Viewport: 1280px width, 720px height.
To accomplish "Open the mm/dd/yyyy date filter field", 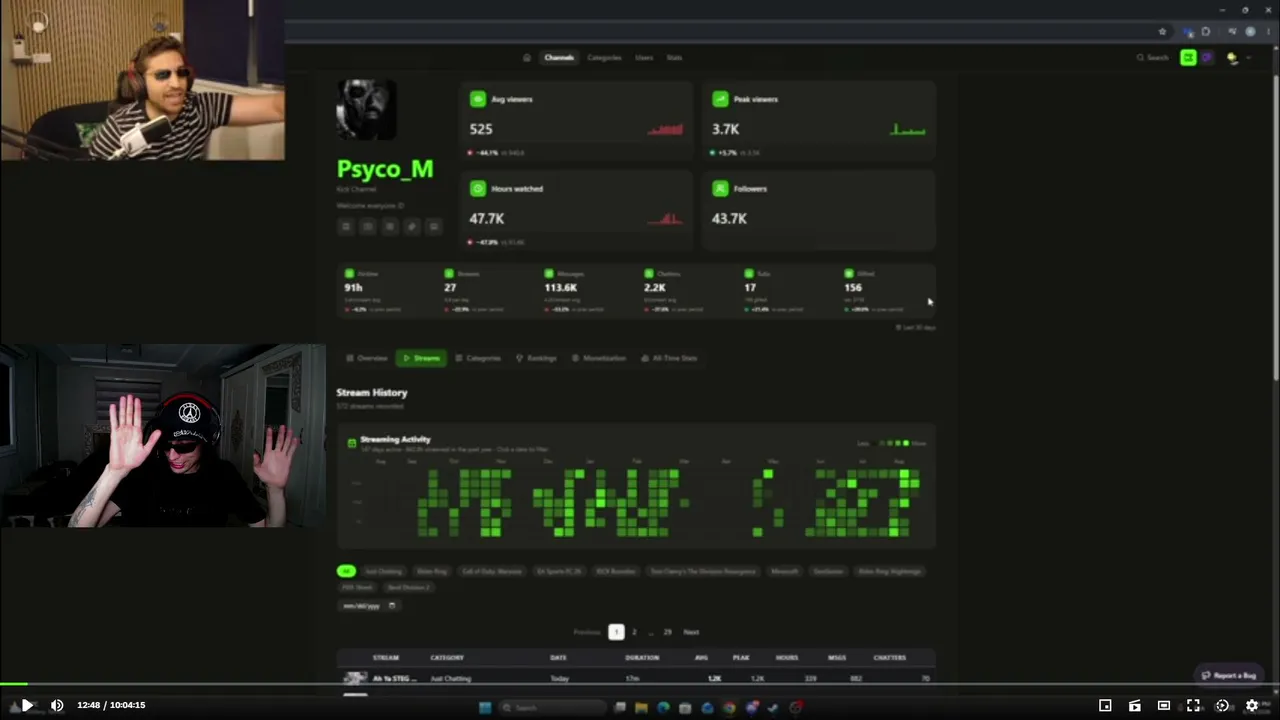I will tap(370, 606).
